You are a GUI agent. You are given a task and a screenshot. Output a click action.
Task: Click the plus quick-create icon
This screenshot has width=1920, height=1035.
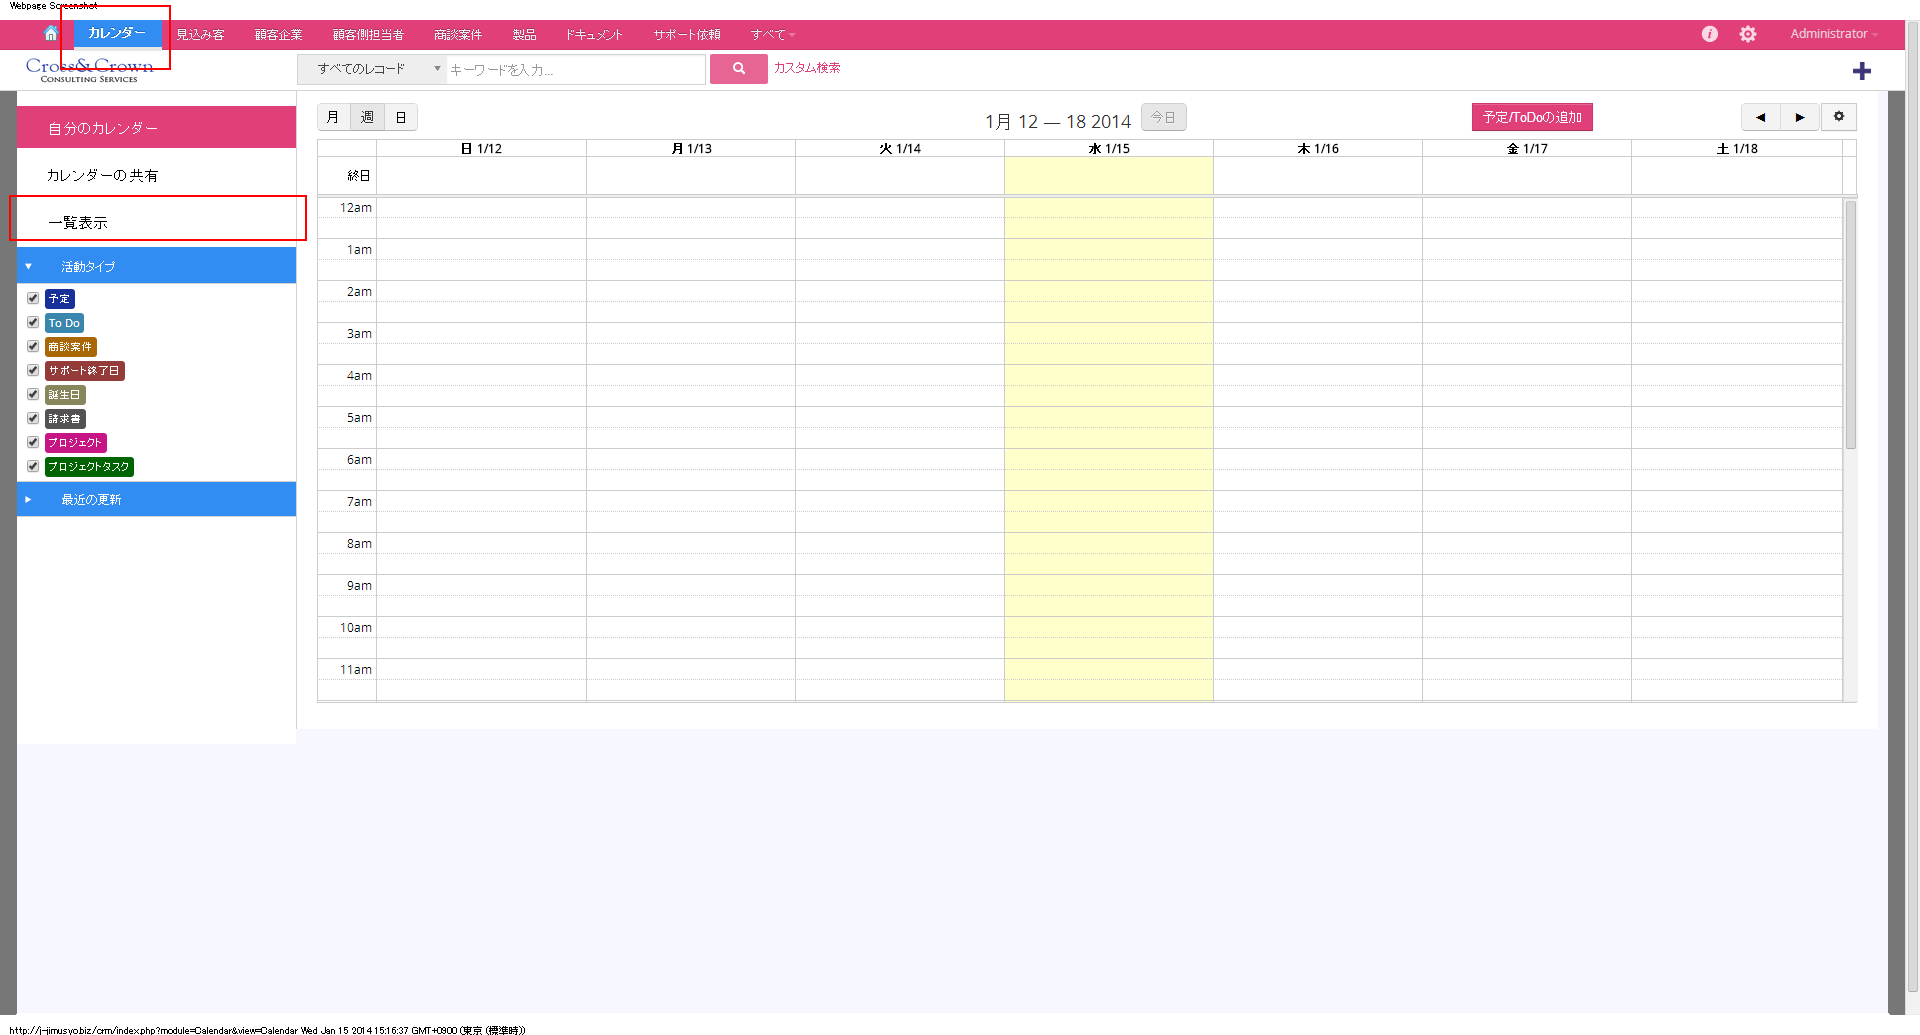[1861, 71]
